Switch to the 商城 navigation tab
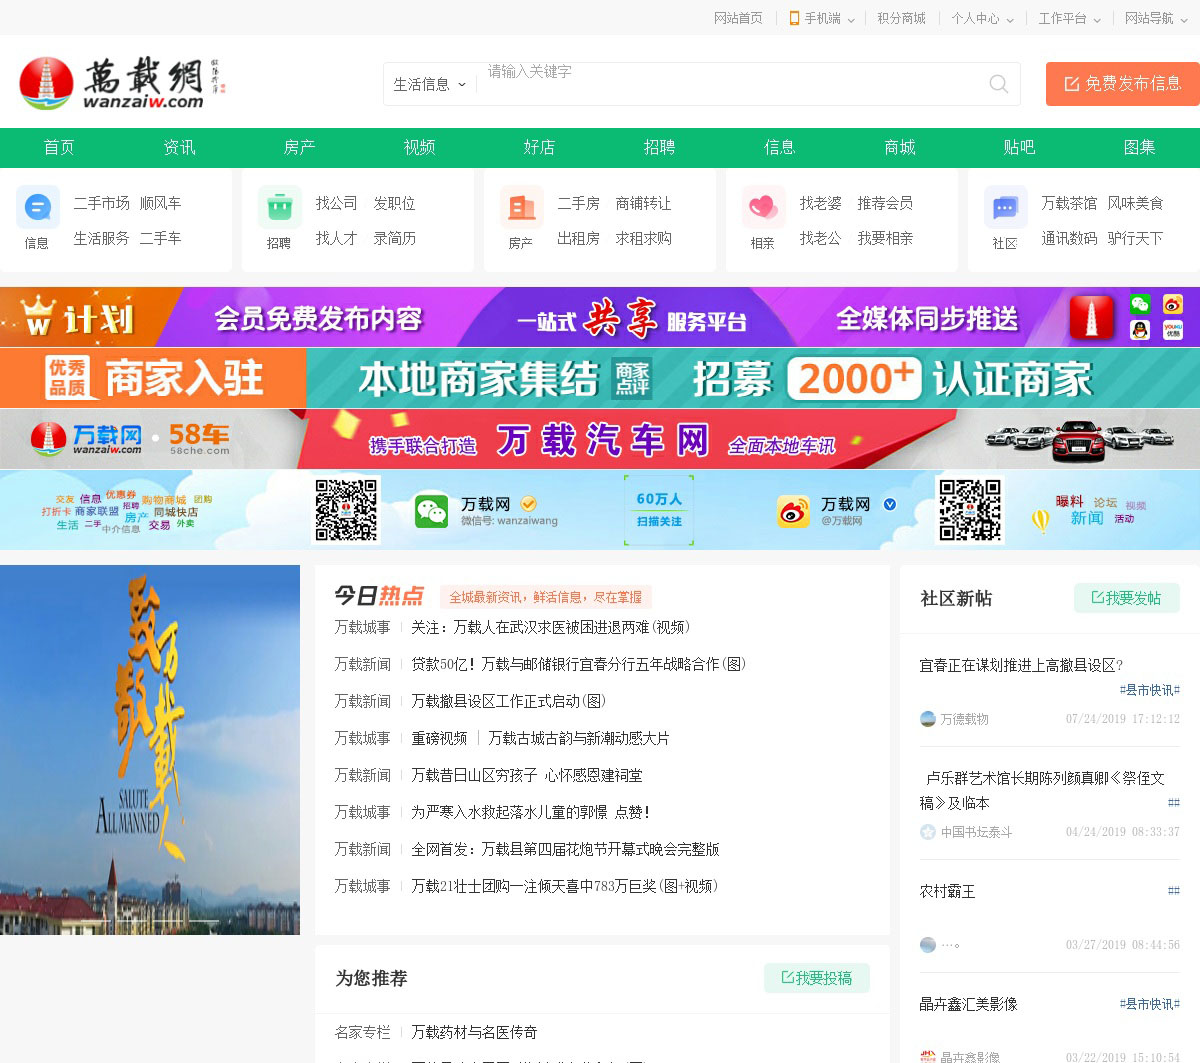Image resolution: width=1200 pixels, height=1063 pixels. pyautogui.click(x=899, y=147)
